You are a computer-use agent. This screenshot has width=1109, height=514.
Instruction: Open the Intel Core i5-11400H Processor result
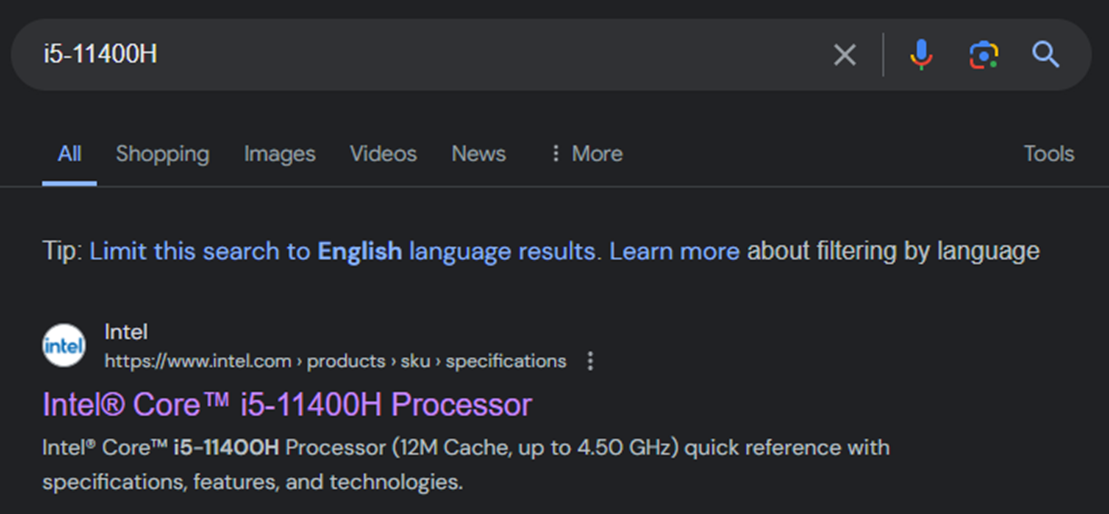(x=287, y=405)
